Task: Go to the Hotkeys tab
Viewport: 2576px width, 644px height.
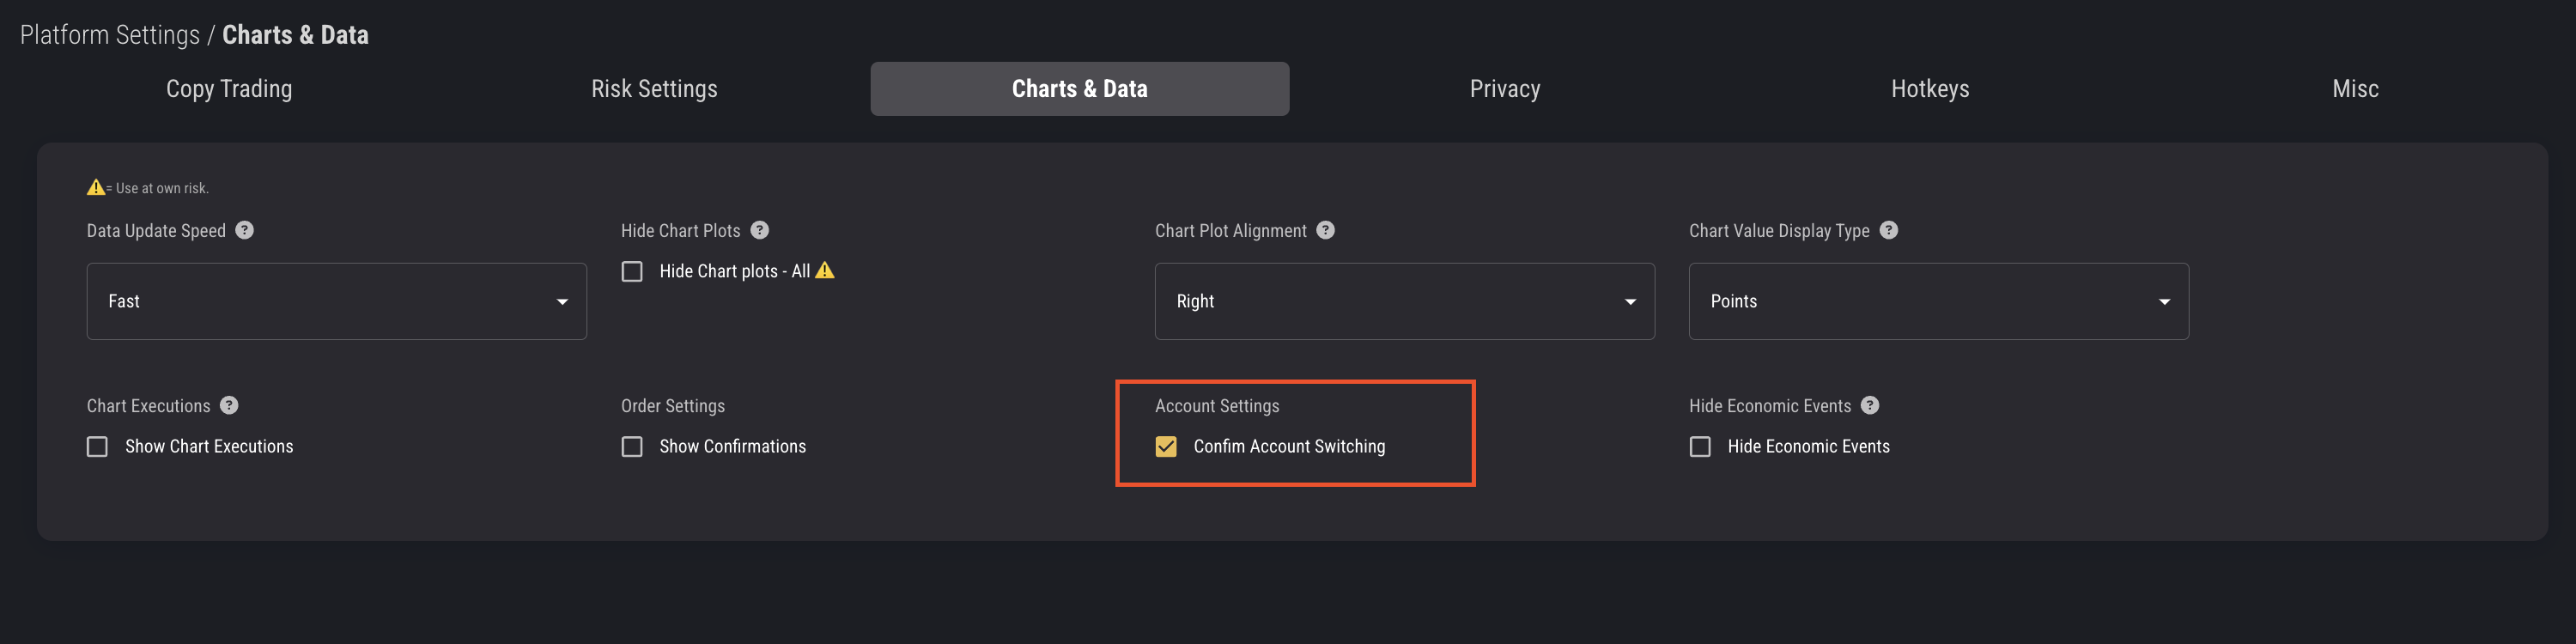Action: [x=1930, y=89]
